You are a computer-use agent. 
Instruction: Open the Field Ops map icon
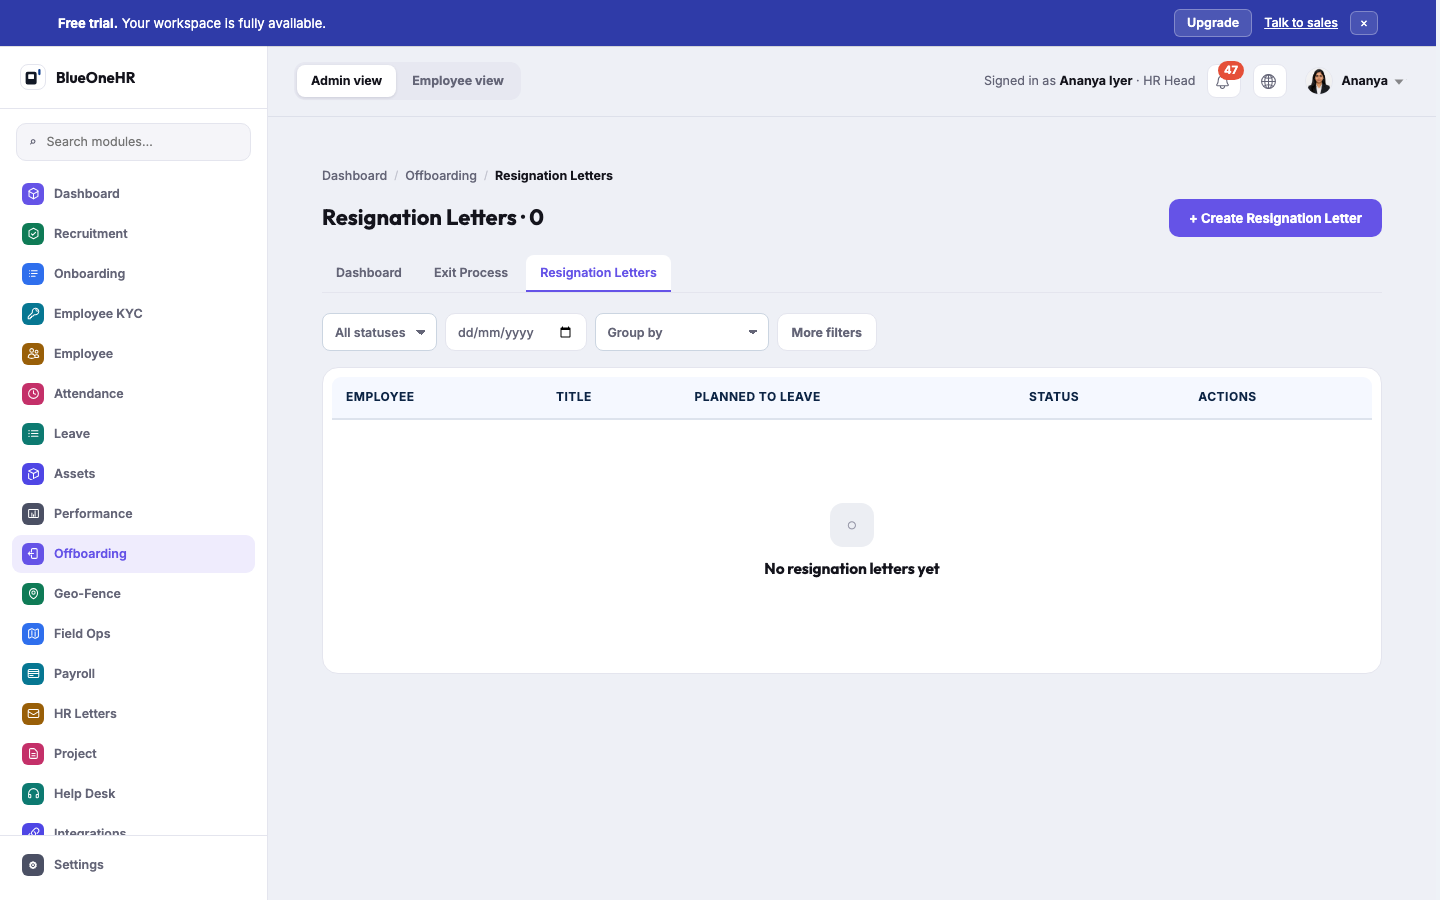point(33,633)
